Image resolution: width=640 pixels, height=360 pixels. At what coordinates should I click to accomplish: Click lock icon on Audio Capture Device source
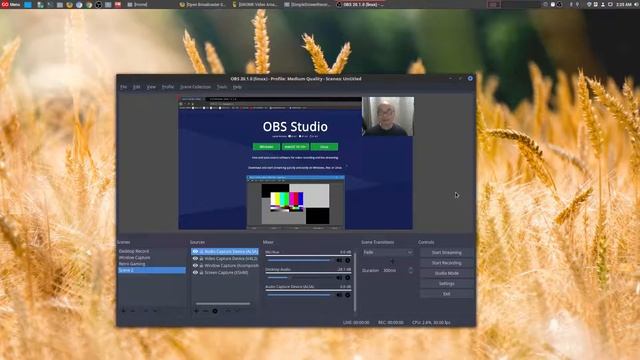[201, 252]
